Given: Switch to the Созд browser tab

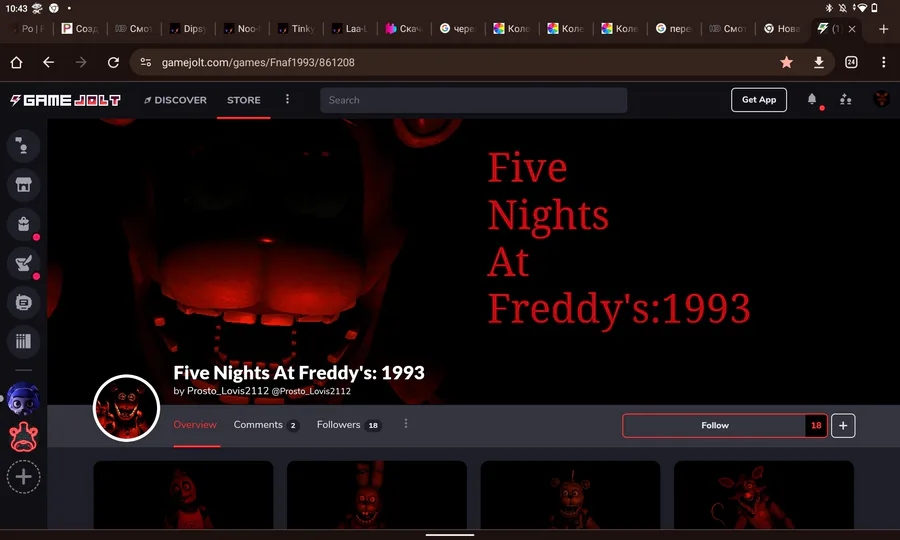Looking at the screenshot, I should (x=80, y=29).
